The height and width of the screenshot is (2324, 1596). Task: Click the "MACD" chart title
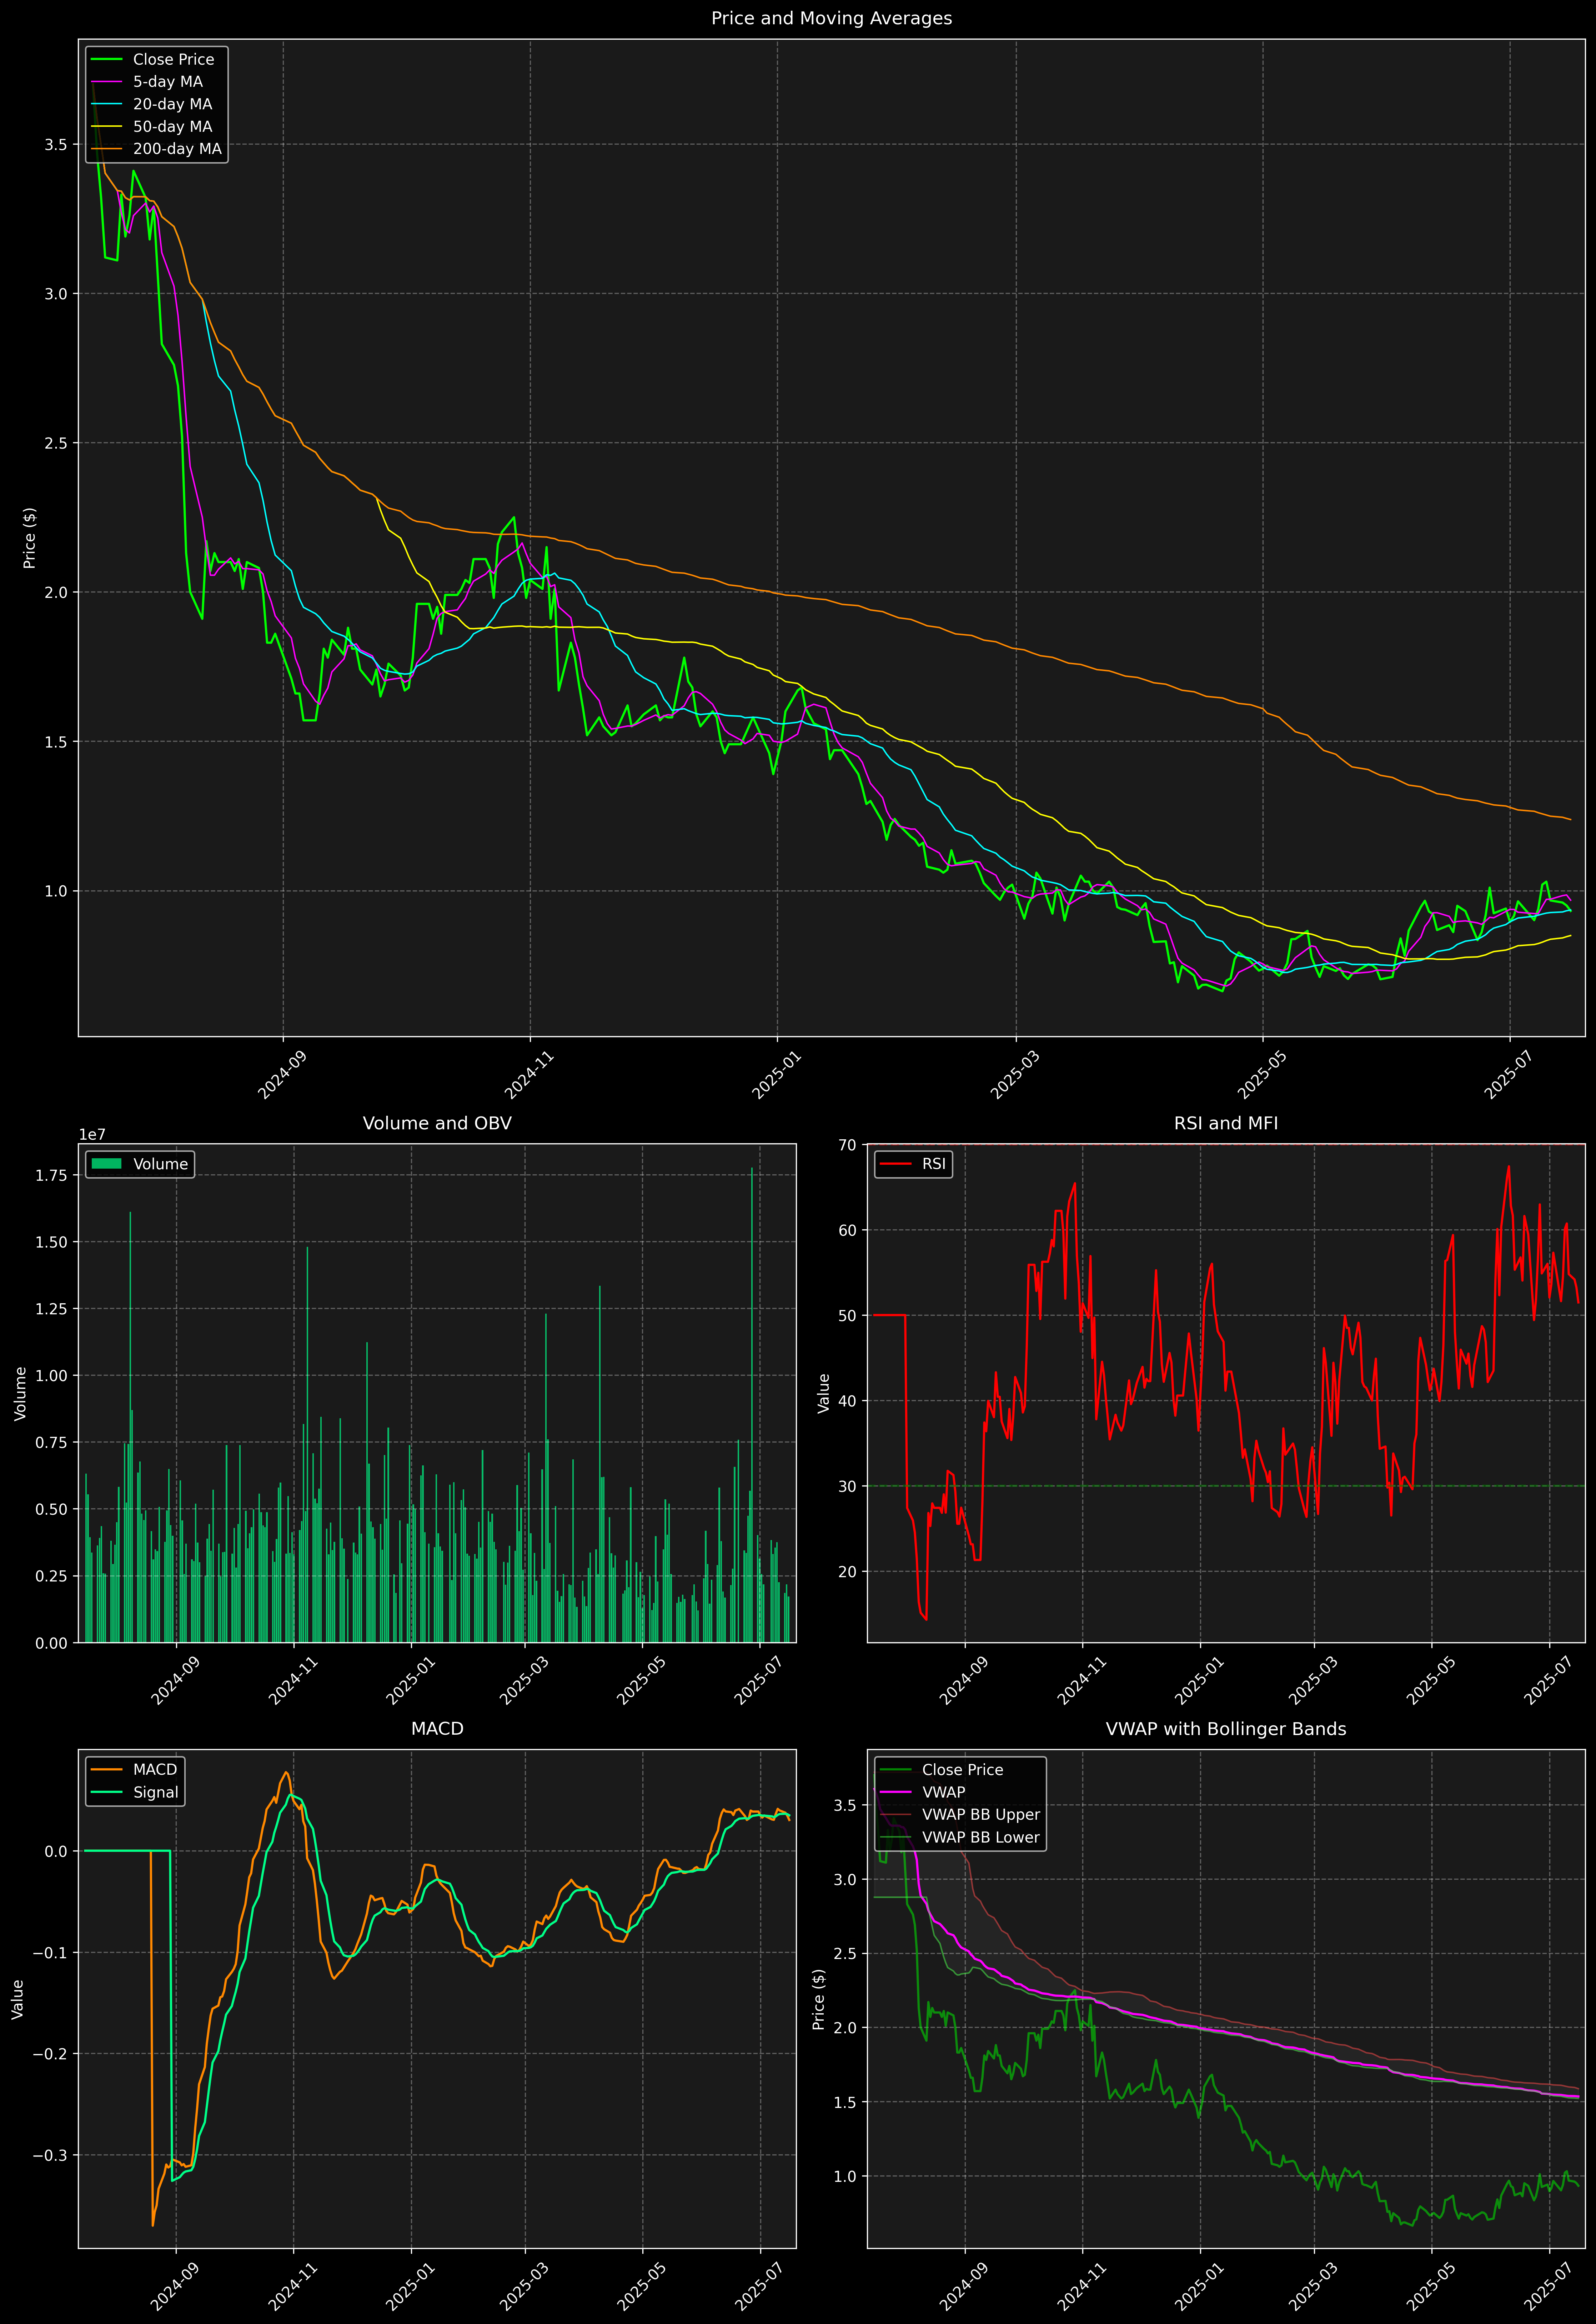437,1729
